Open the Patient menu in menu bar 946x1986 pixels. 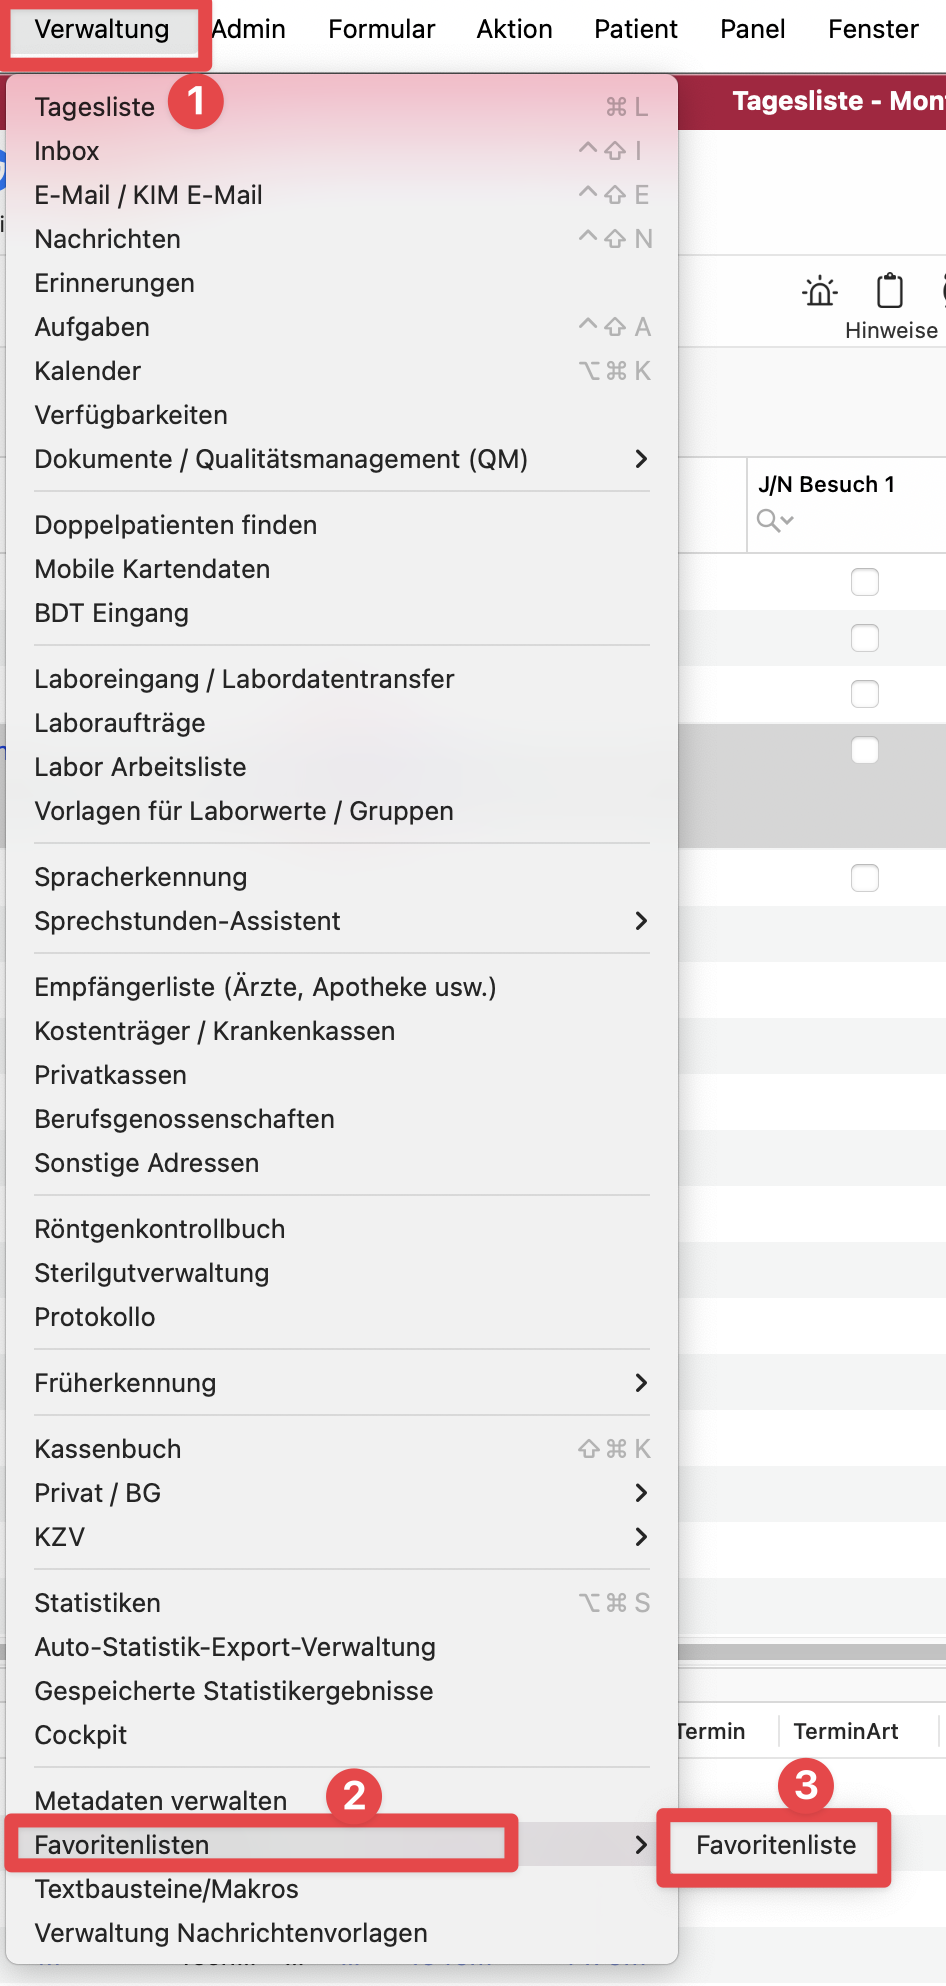[x=635, y=29]
